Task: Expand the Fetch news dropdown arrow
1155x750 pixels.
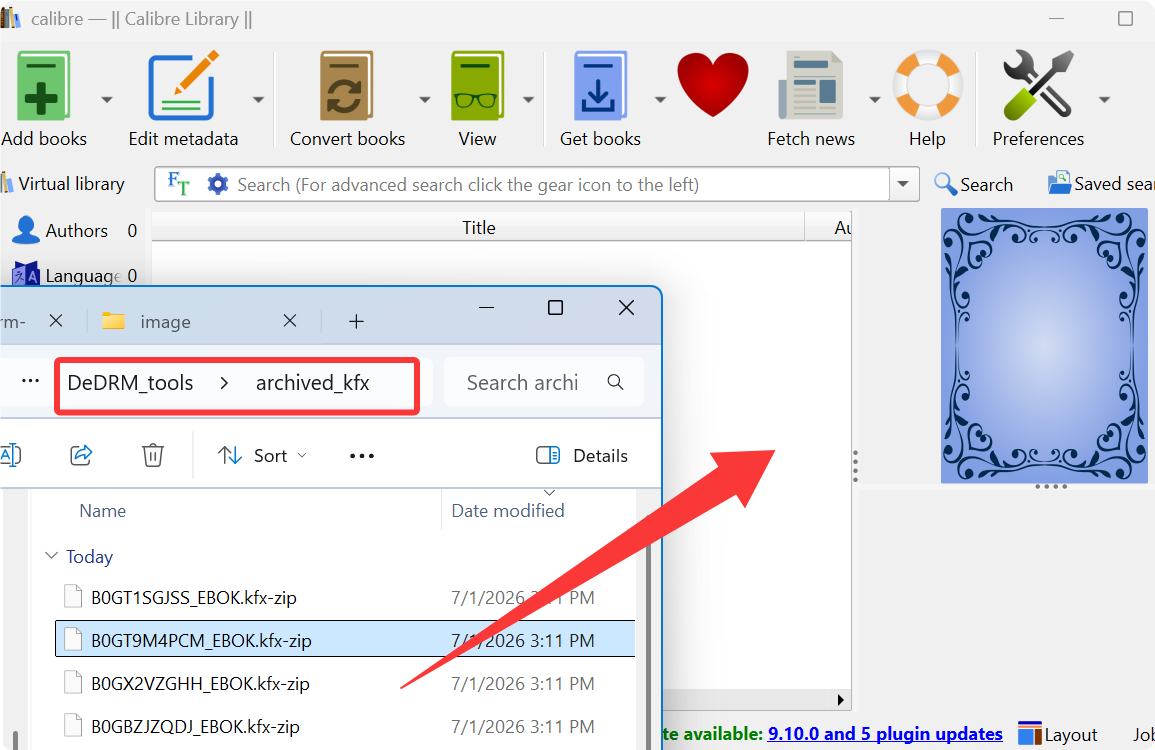Action: (x=874, y=99)
